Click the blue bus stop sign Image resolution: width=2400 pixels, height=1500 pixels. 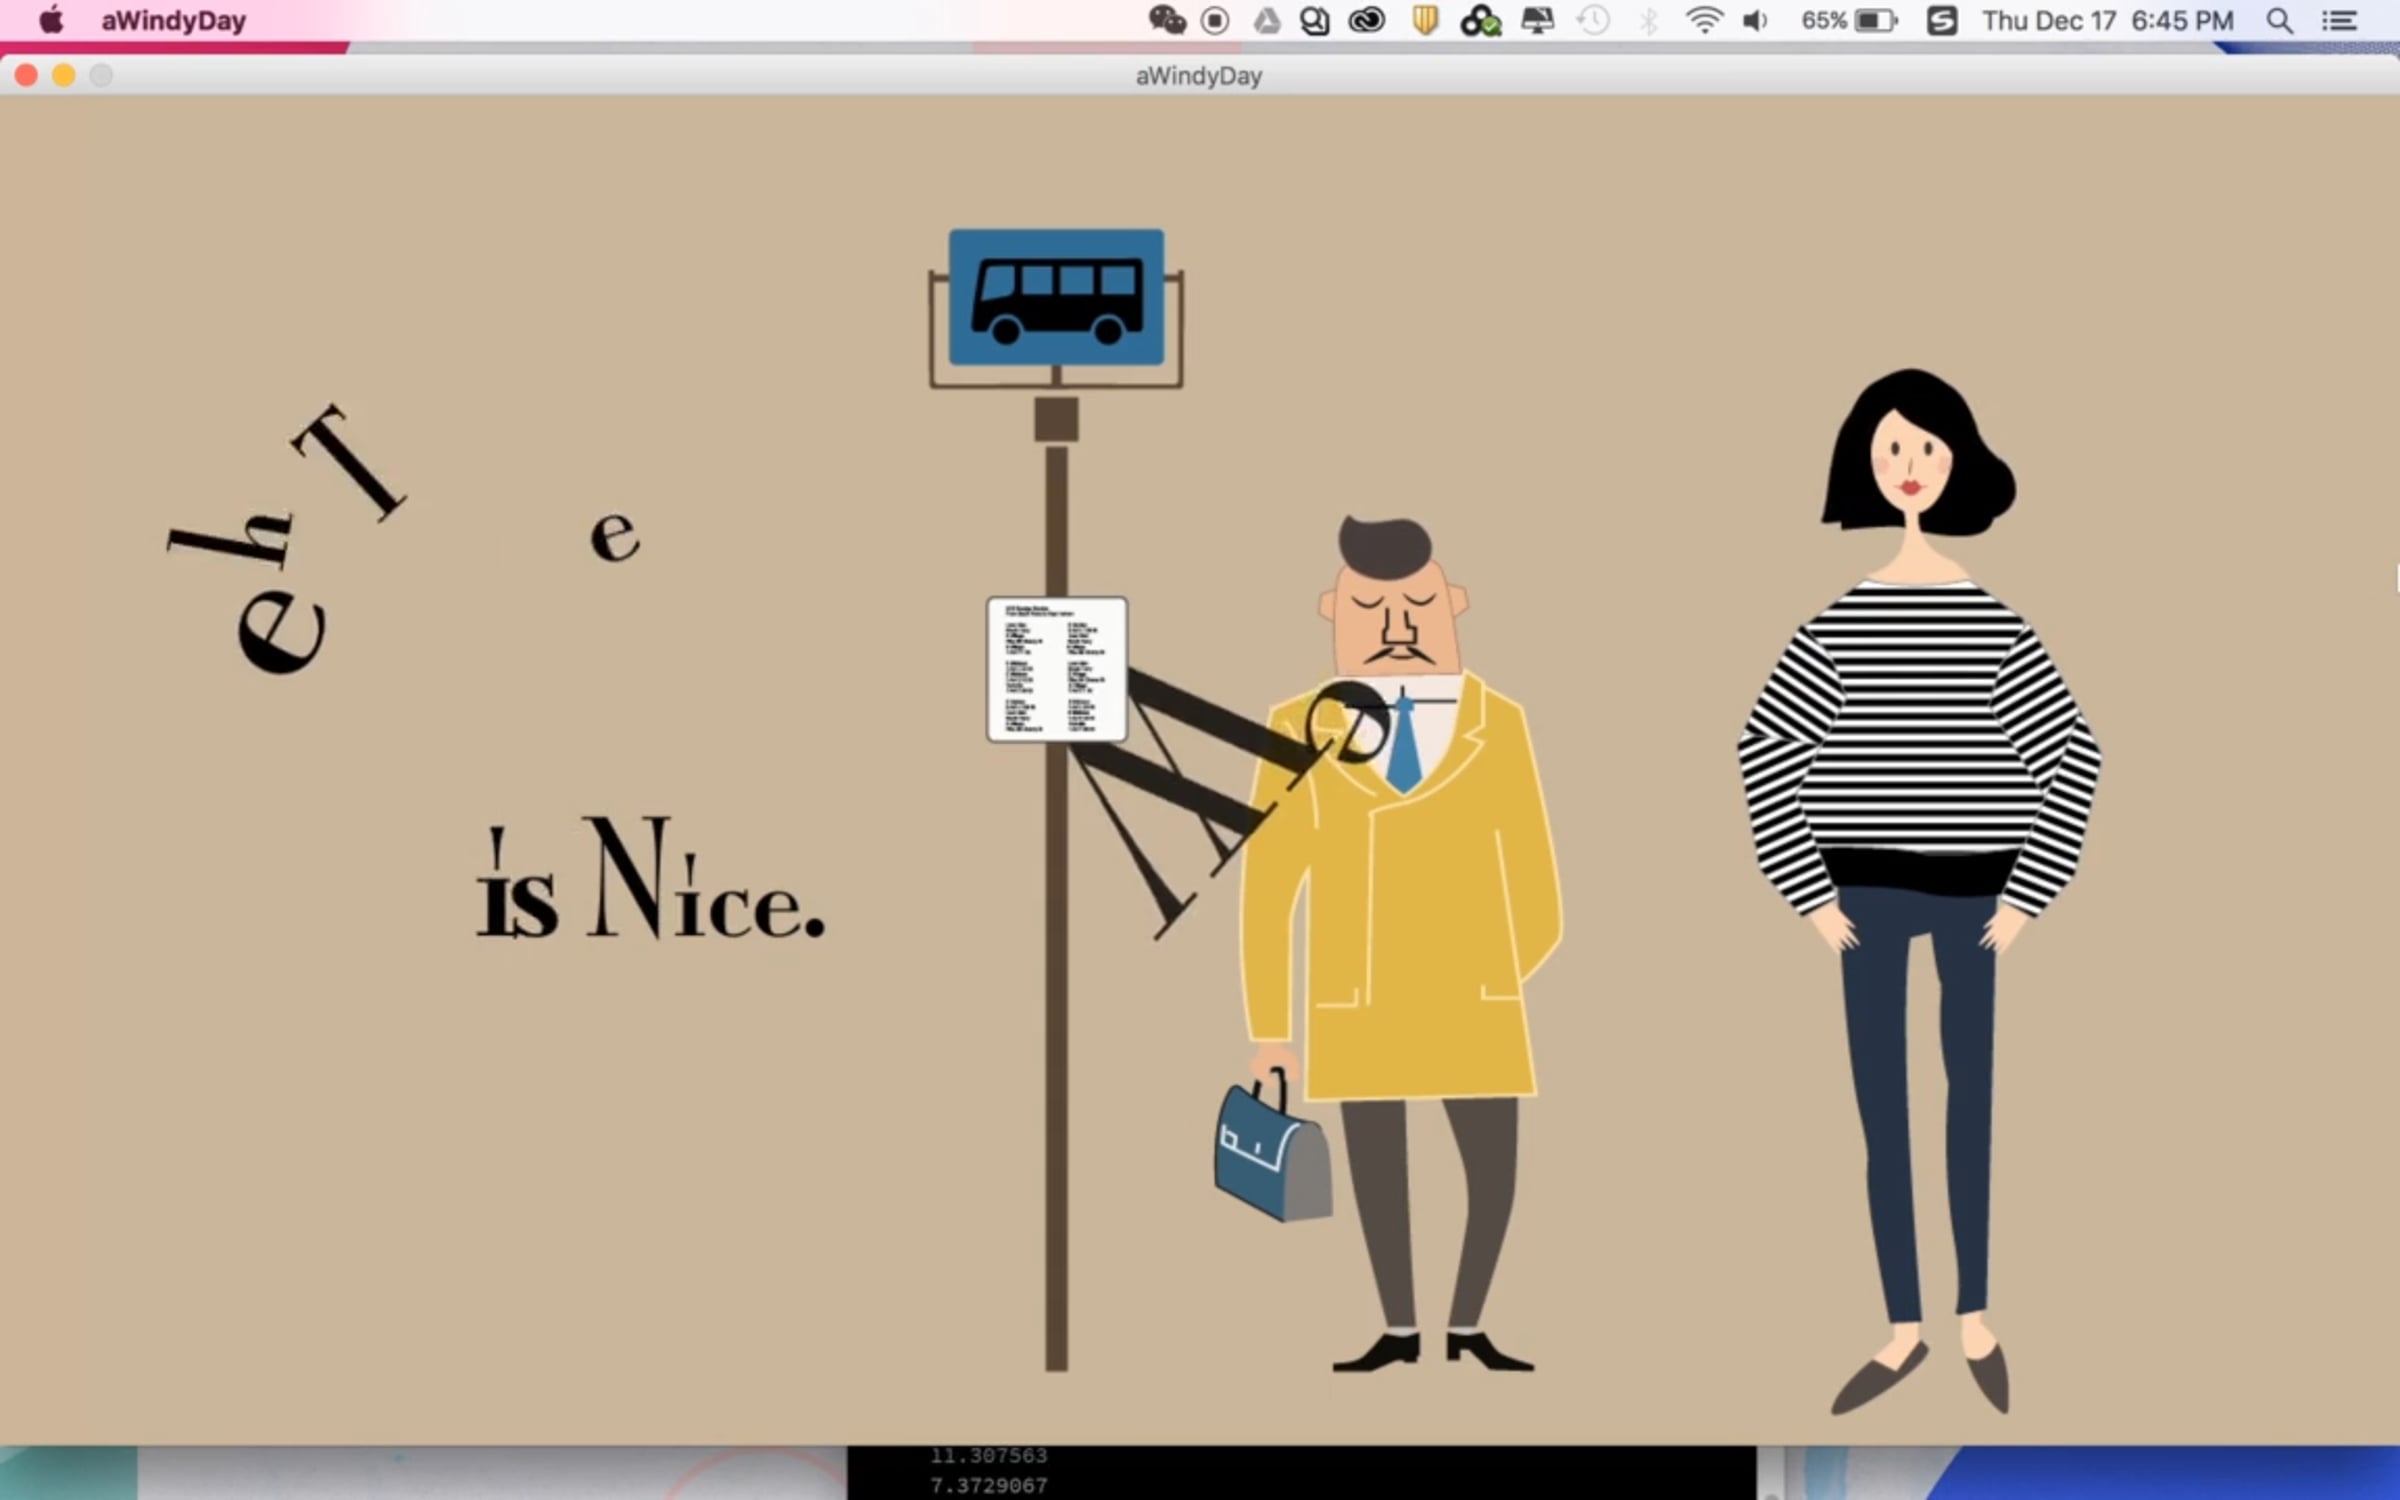tap(1056, 297)
